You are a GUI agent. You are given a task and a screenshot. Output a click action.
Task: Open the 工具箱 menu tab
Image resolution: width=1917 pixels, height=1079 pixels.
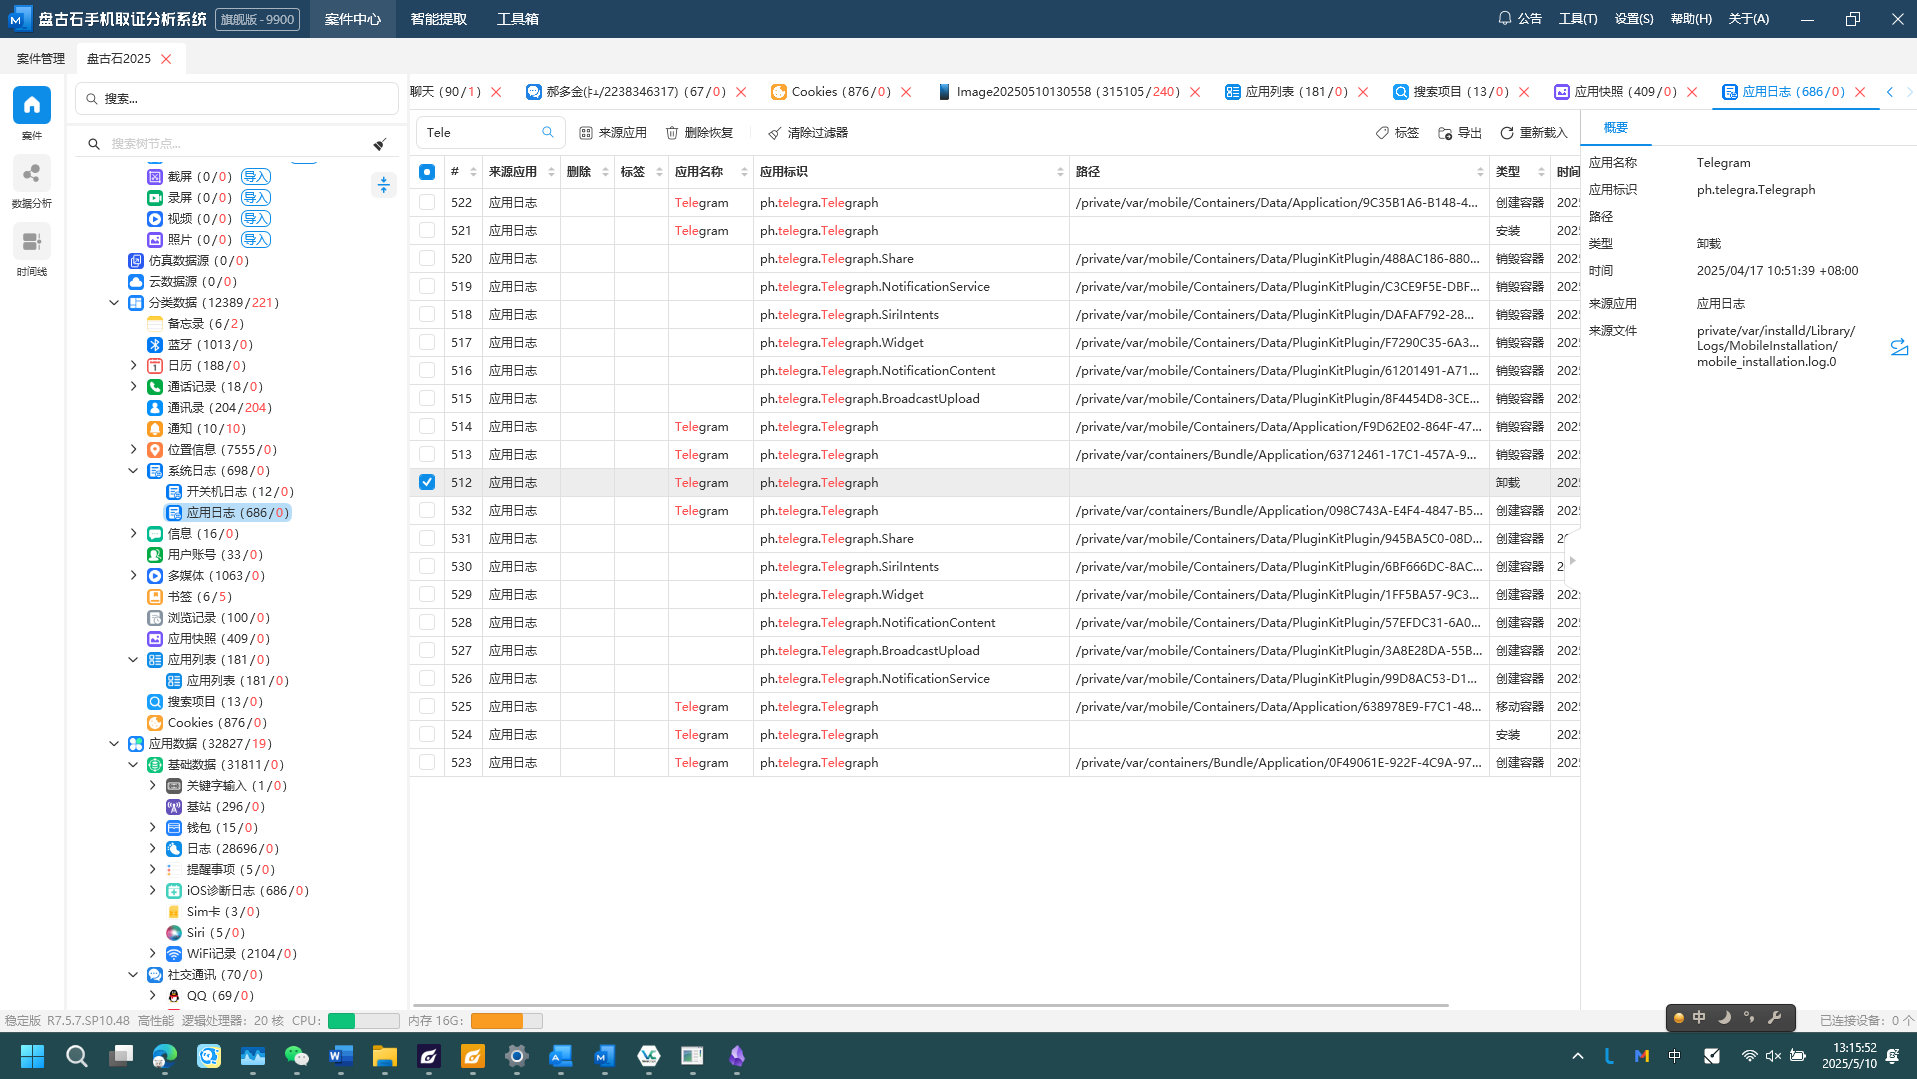point(518,19)
